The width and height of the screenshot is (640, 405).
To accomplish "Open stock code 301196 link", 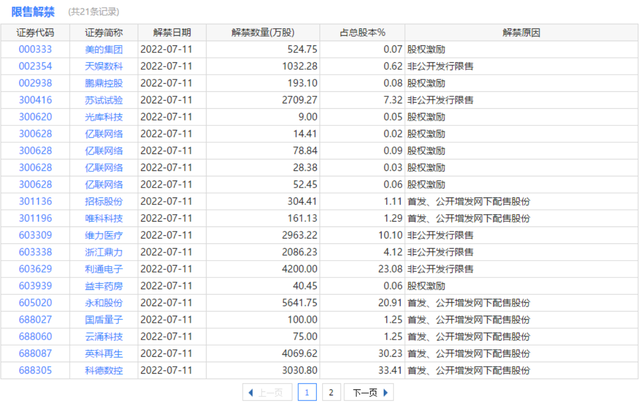I will click(35, 218).
